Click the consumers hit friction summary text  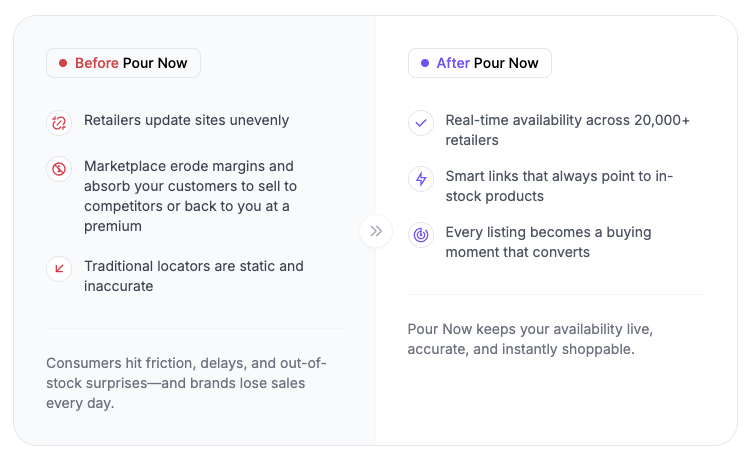point(186,382)
